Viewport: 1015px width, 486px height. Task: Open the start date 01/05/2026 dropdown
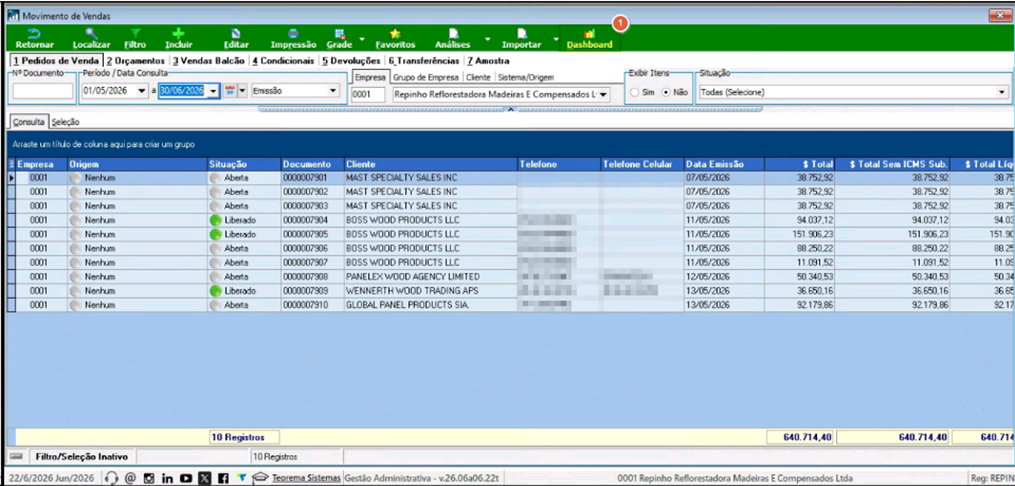tap(142, 91)
